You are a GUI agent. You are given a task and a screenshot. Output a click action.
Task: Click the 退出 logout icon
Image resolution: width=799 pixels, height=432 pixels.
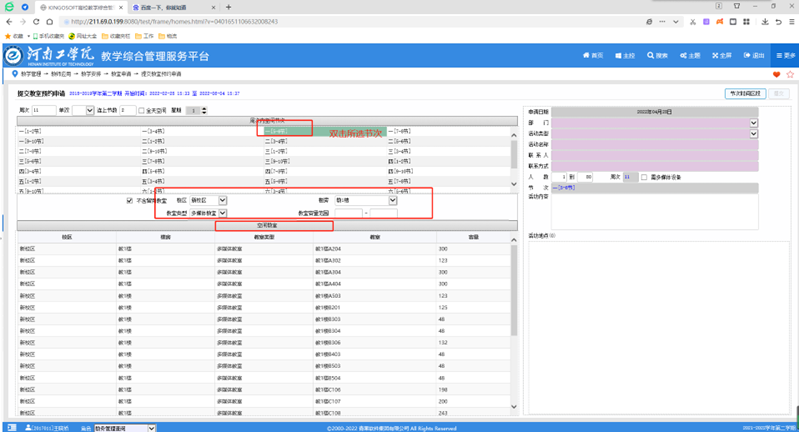[753, 56]
